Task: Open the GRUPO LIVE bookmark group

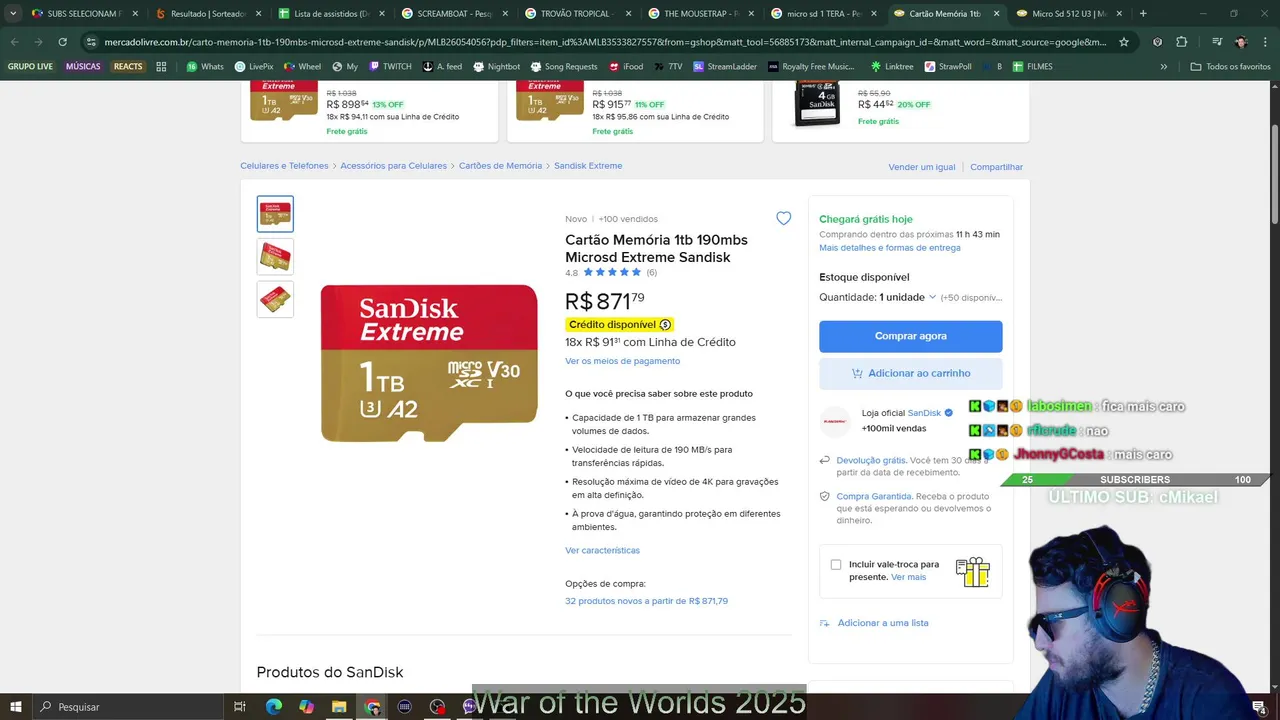Action: [30, 67]
